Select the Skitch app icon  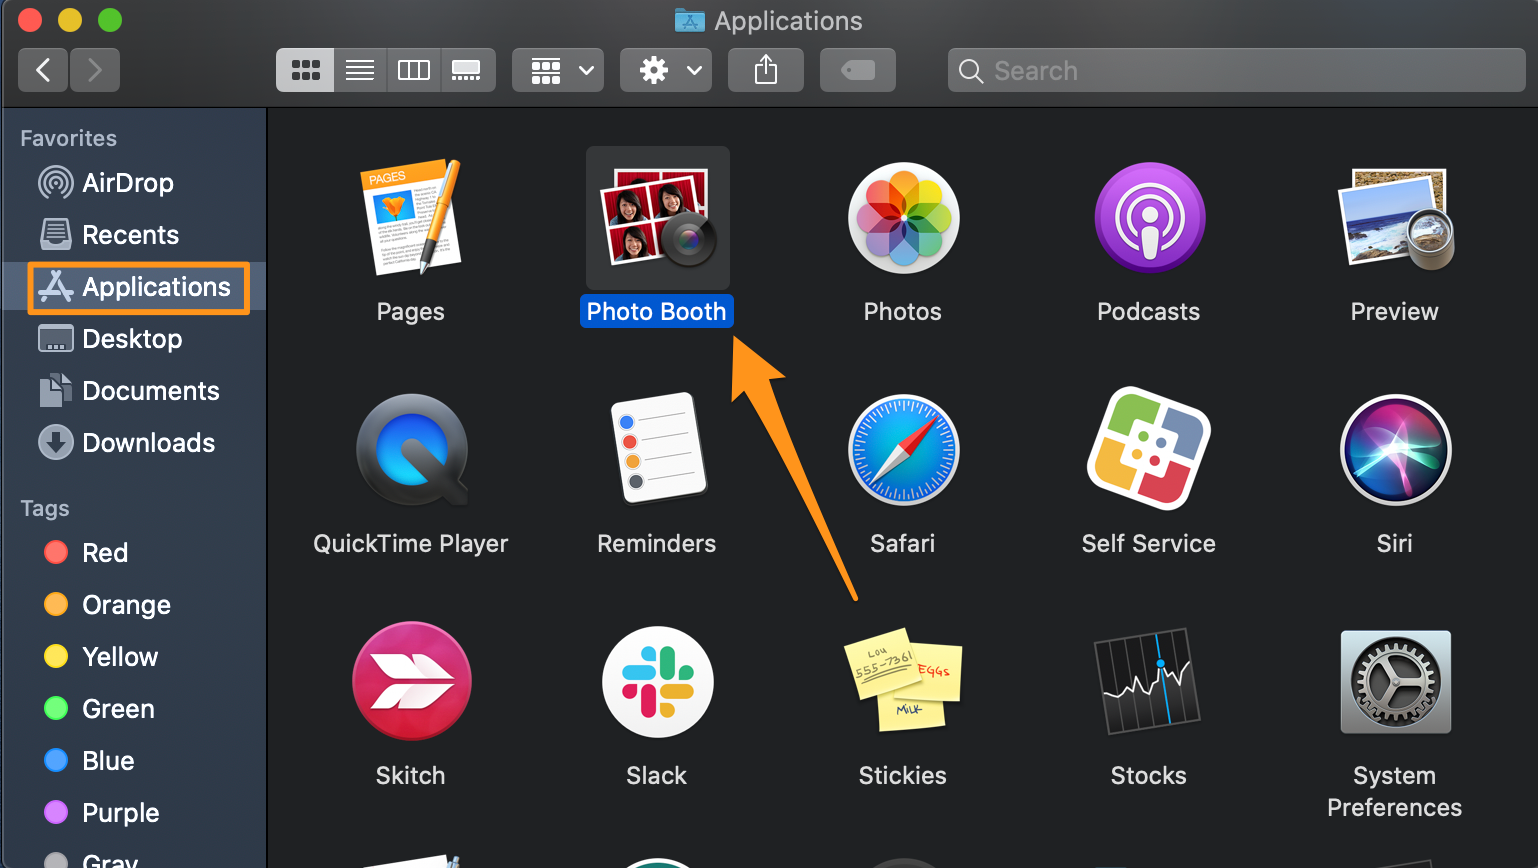(411, 681)
